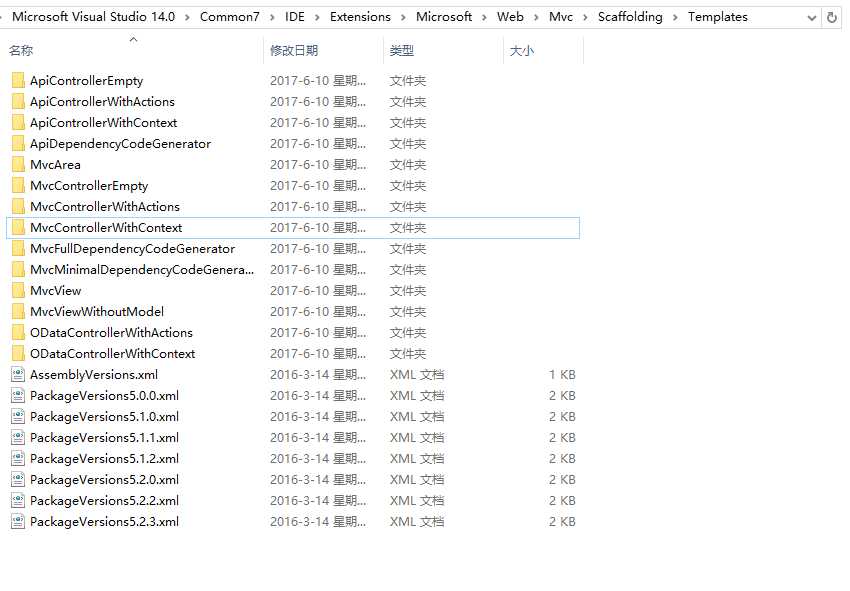Click the PackageVersions5.1.1.xml file icon
Screen dimensions: 850x591
(x=18, y=438)
